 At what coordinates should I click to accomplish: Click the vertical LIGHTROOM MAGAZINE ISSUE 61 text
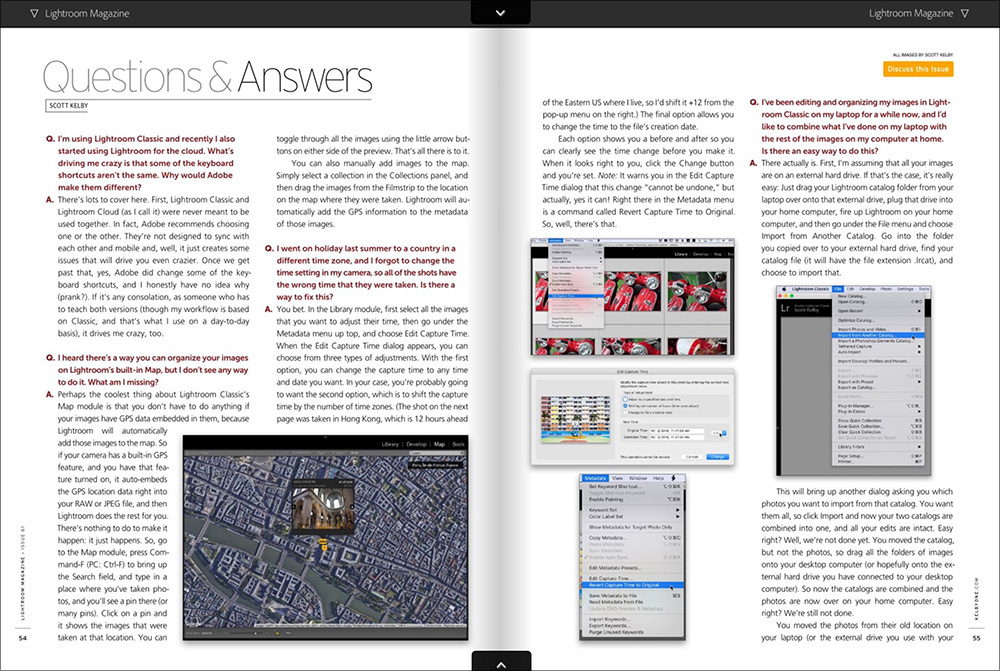pyautogui.click(x=23, y=572)
